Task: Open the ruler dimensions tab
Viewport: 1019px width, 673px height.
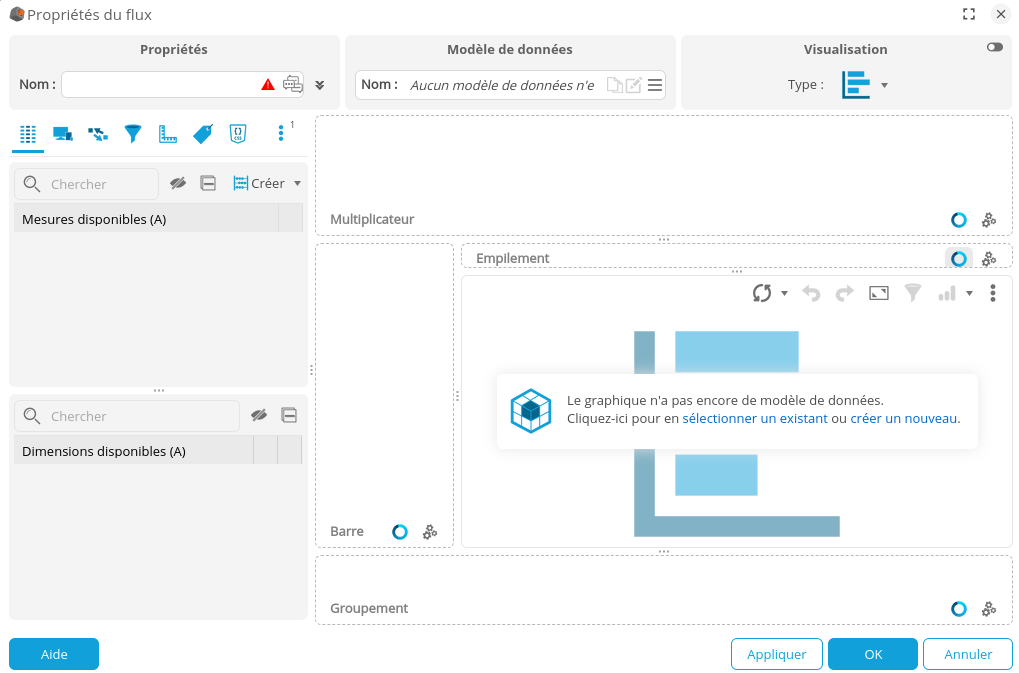Action: (168, 134)
